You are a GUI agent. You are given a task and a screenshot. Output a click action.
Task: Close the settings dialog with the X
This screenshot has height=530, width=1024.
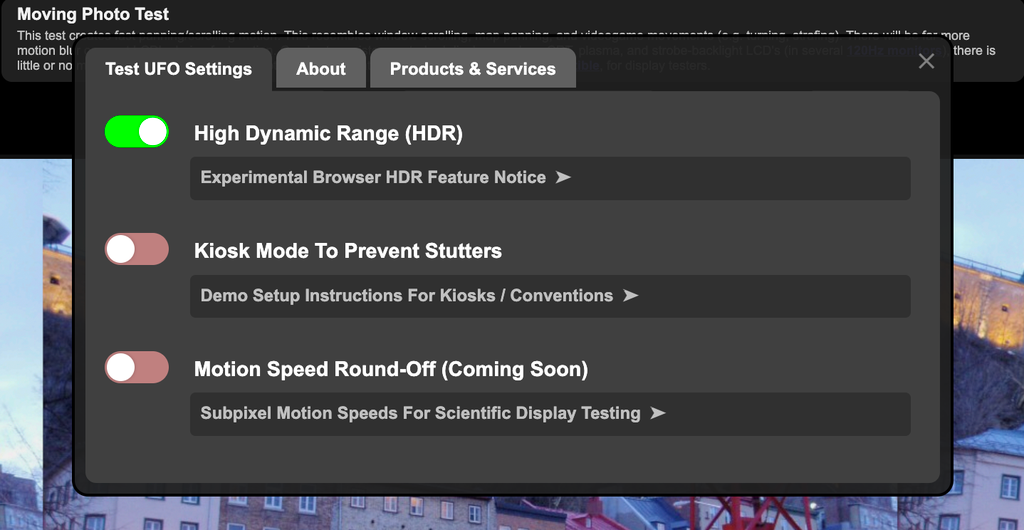tap(926, 61)
